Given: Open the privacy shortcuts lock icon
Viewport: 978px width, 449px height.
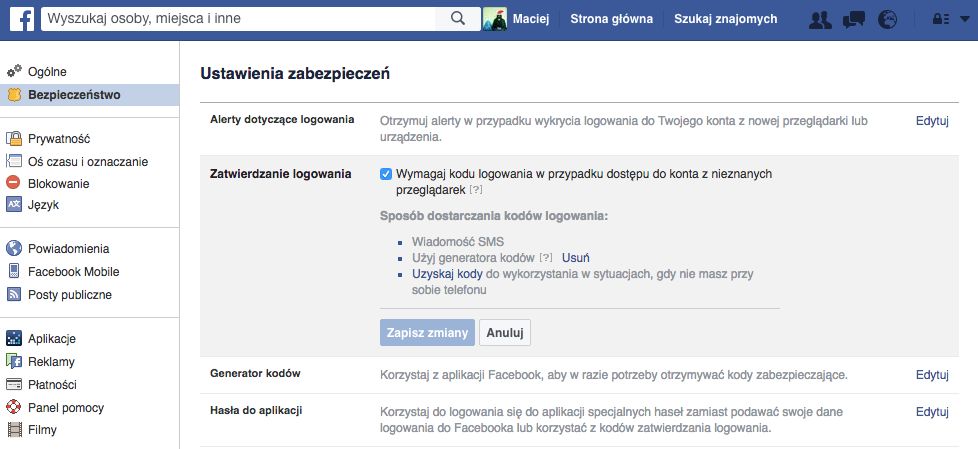Looking at the screenshot, I should [940, 19].
